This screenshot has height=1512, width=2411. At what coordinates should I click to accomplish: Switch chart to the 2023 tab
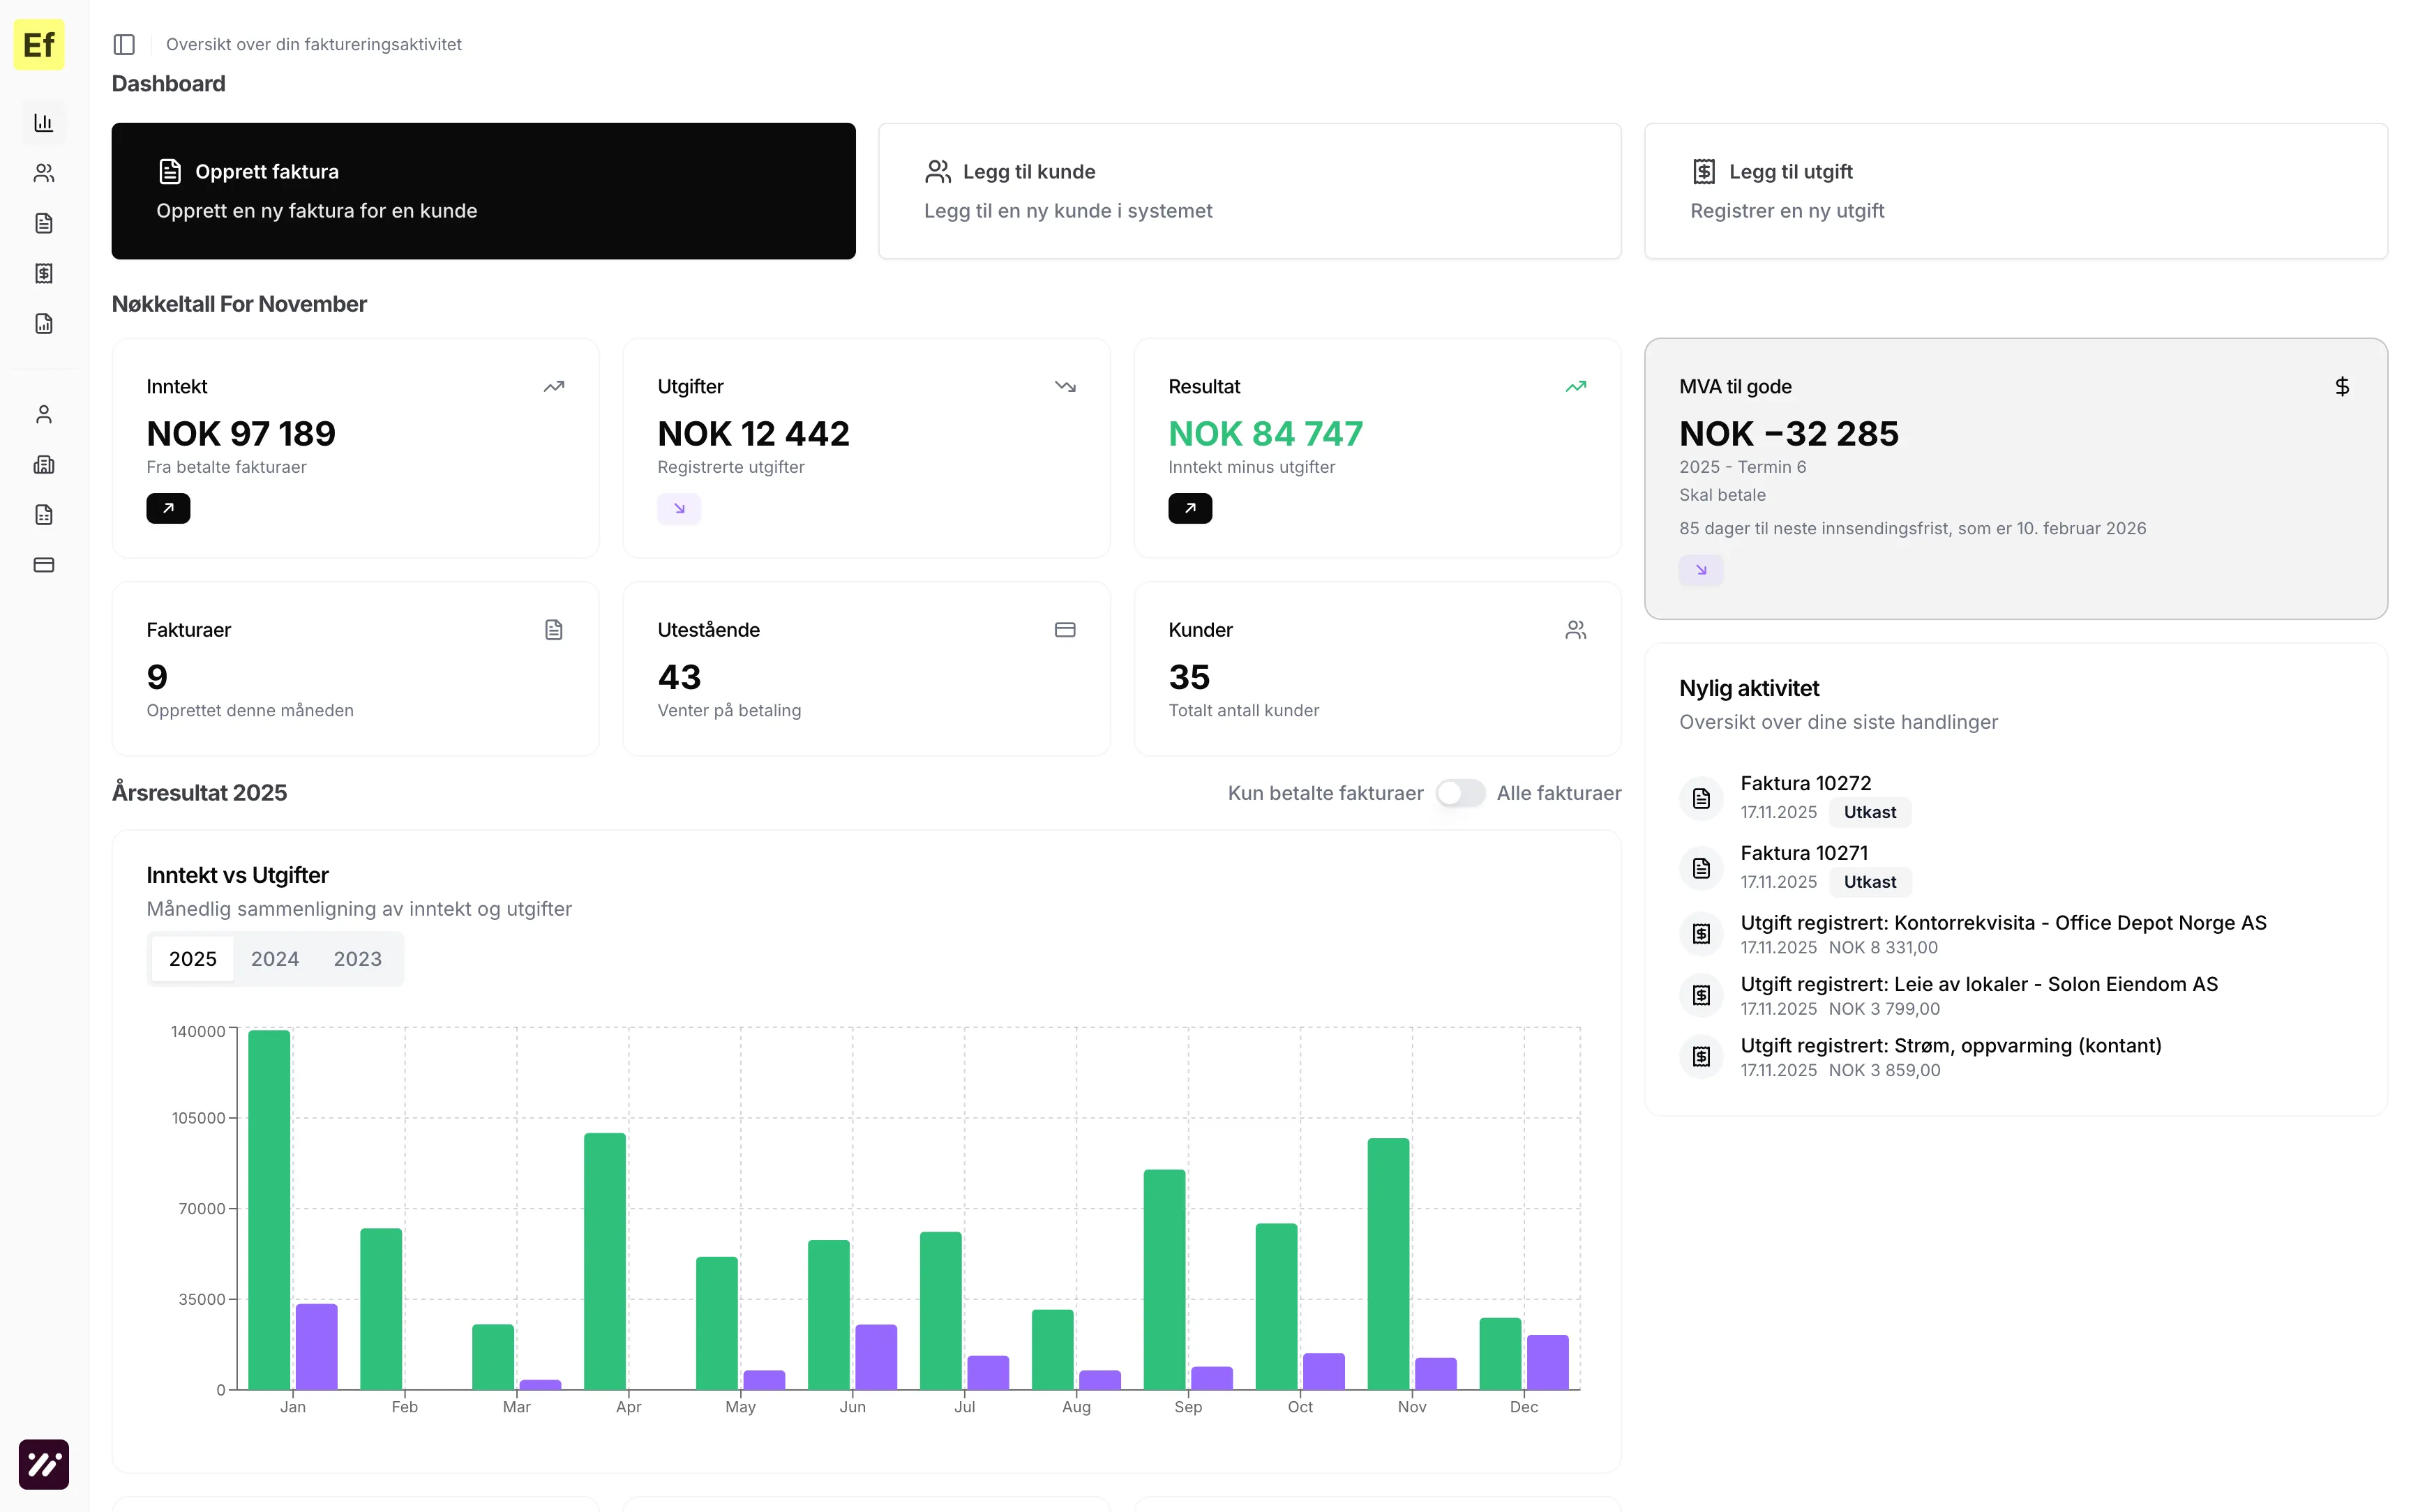pyautogui.click(x=357, y=958)
